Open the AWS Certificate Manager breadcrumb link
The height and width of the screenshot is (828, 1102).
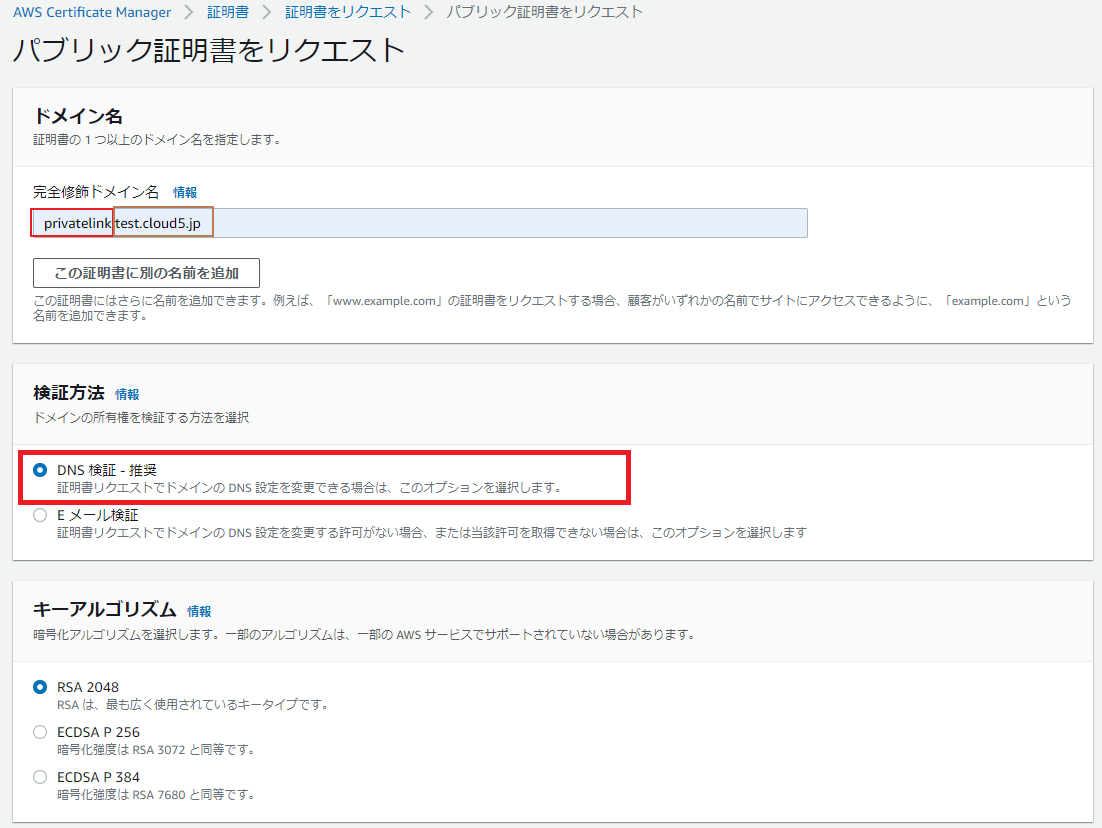[x=92, y=12]
